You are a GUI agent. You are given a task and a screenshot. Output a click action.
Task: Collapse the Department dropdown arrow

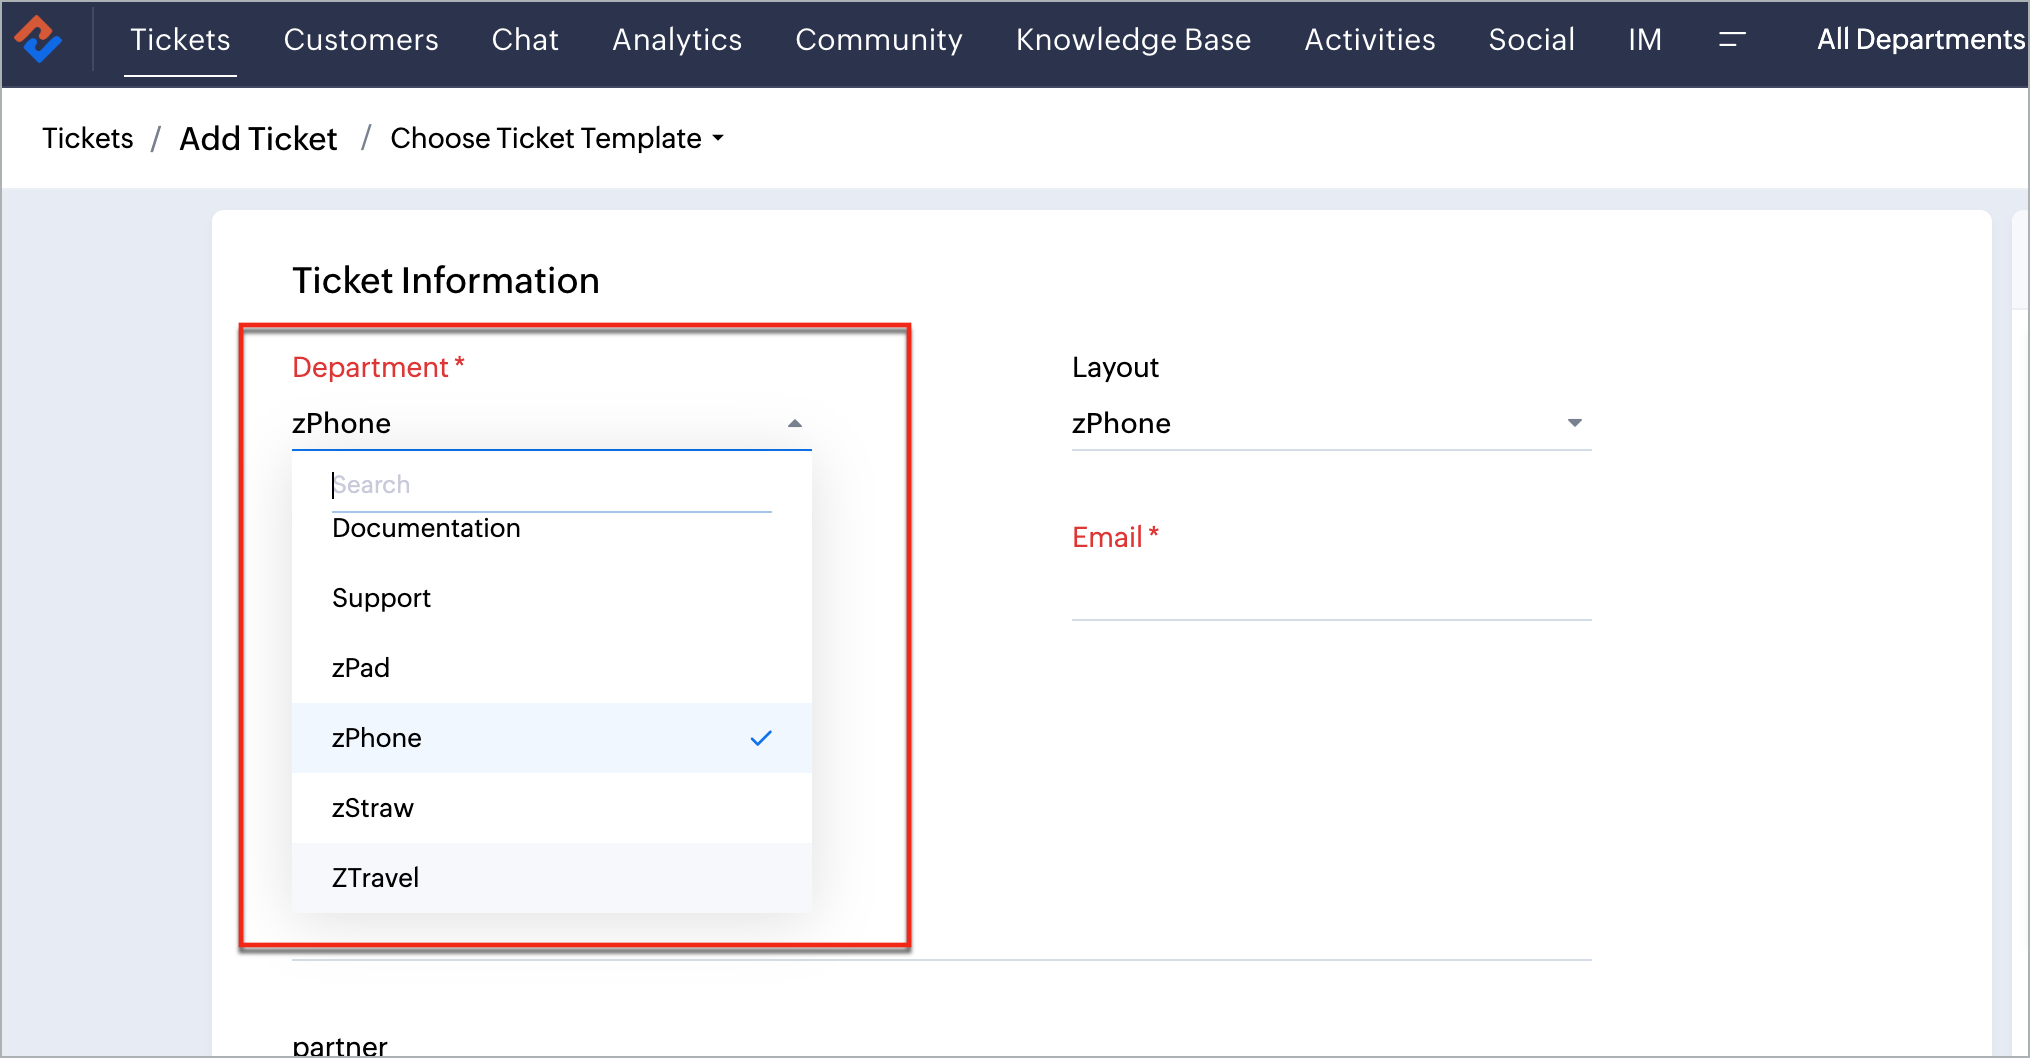[795, 423]
